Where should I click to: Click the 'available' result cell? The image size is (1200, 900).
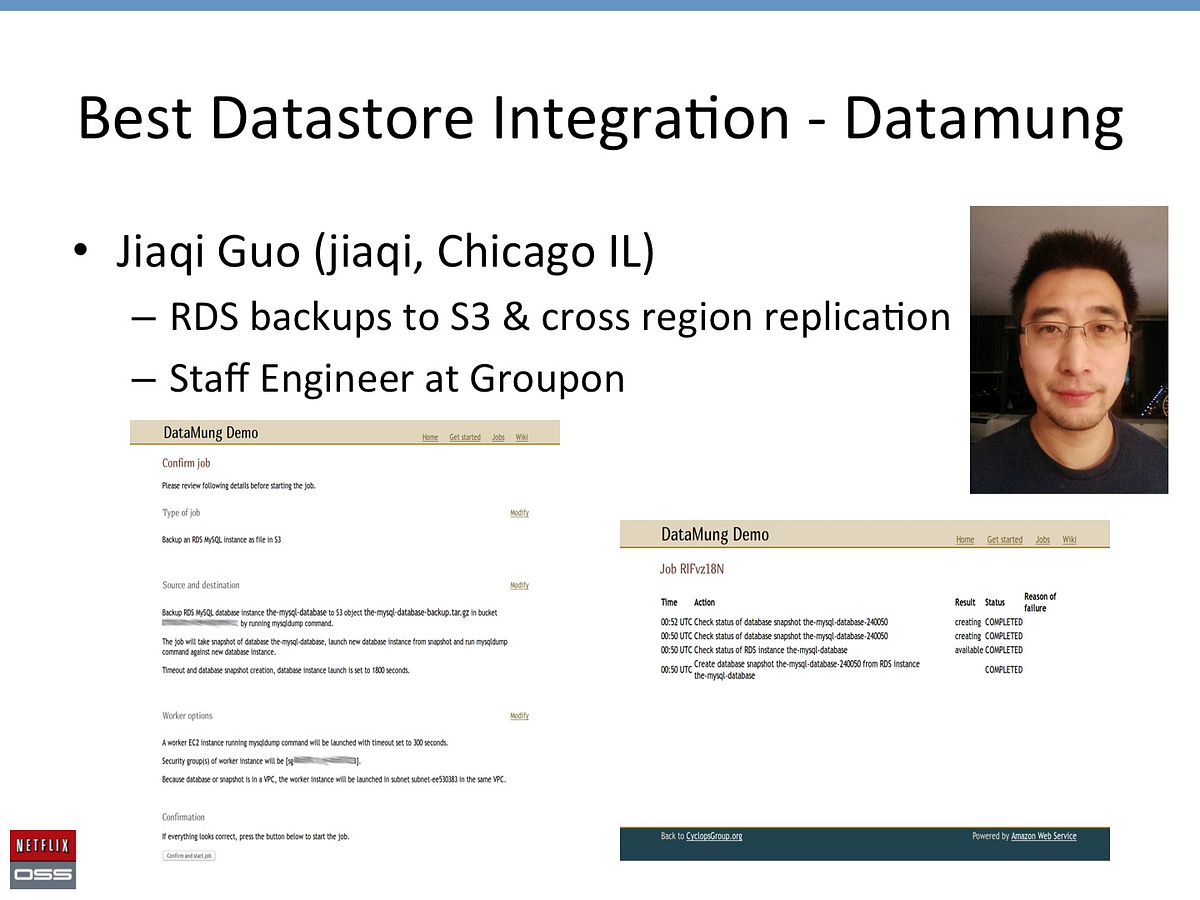(x=967, y=650)
